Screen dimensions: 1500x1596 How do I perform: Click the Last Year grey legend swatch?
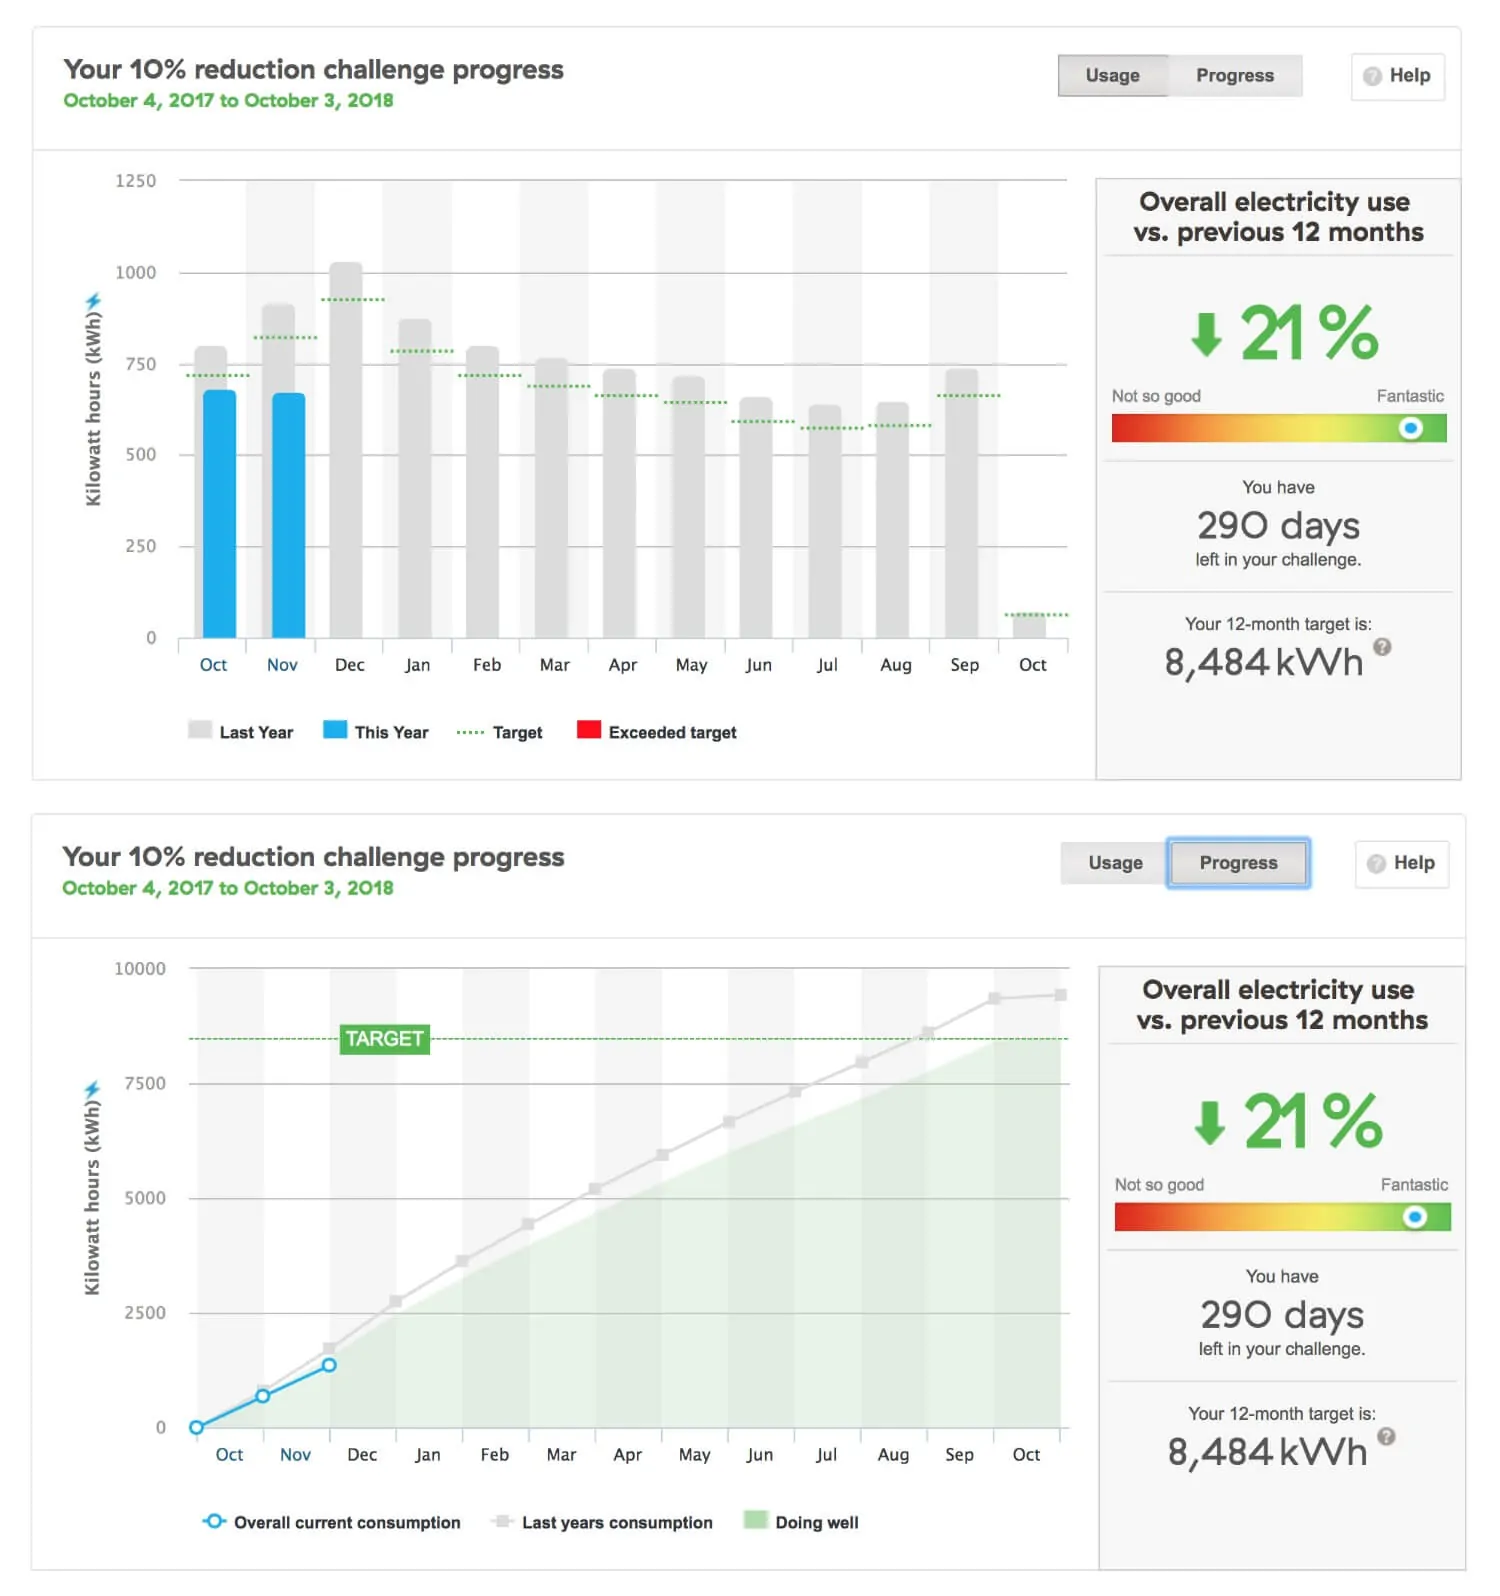200,729
